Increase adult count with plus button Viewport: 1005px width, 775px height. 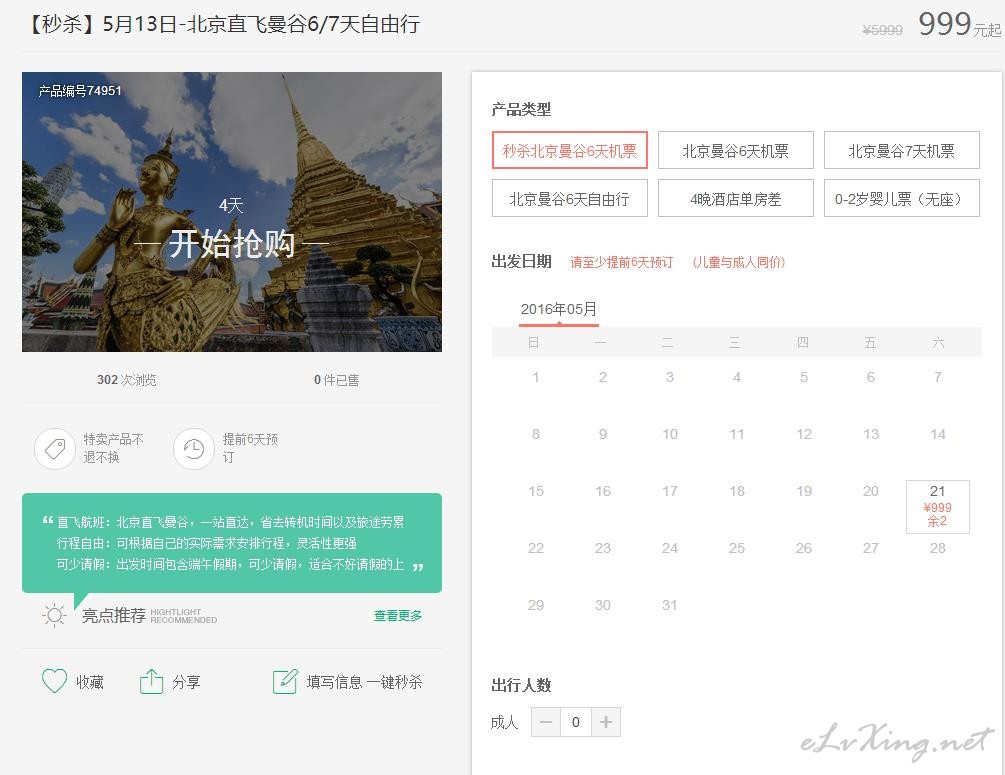(x=606, y=722)
